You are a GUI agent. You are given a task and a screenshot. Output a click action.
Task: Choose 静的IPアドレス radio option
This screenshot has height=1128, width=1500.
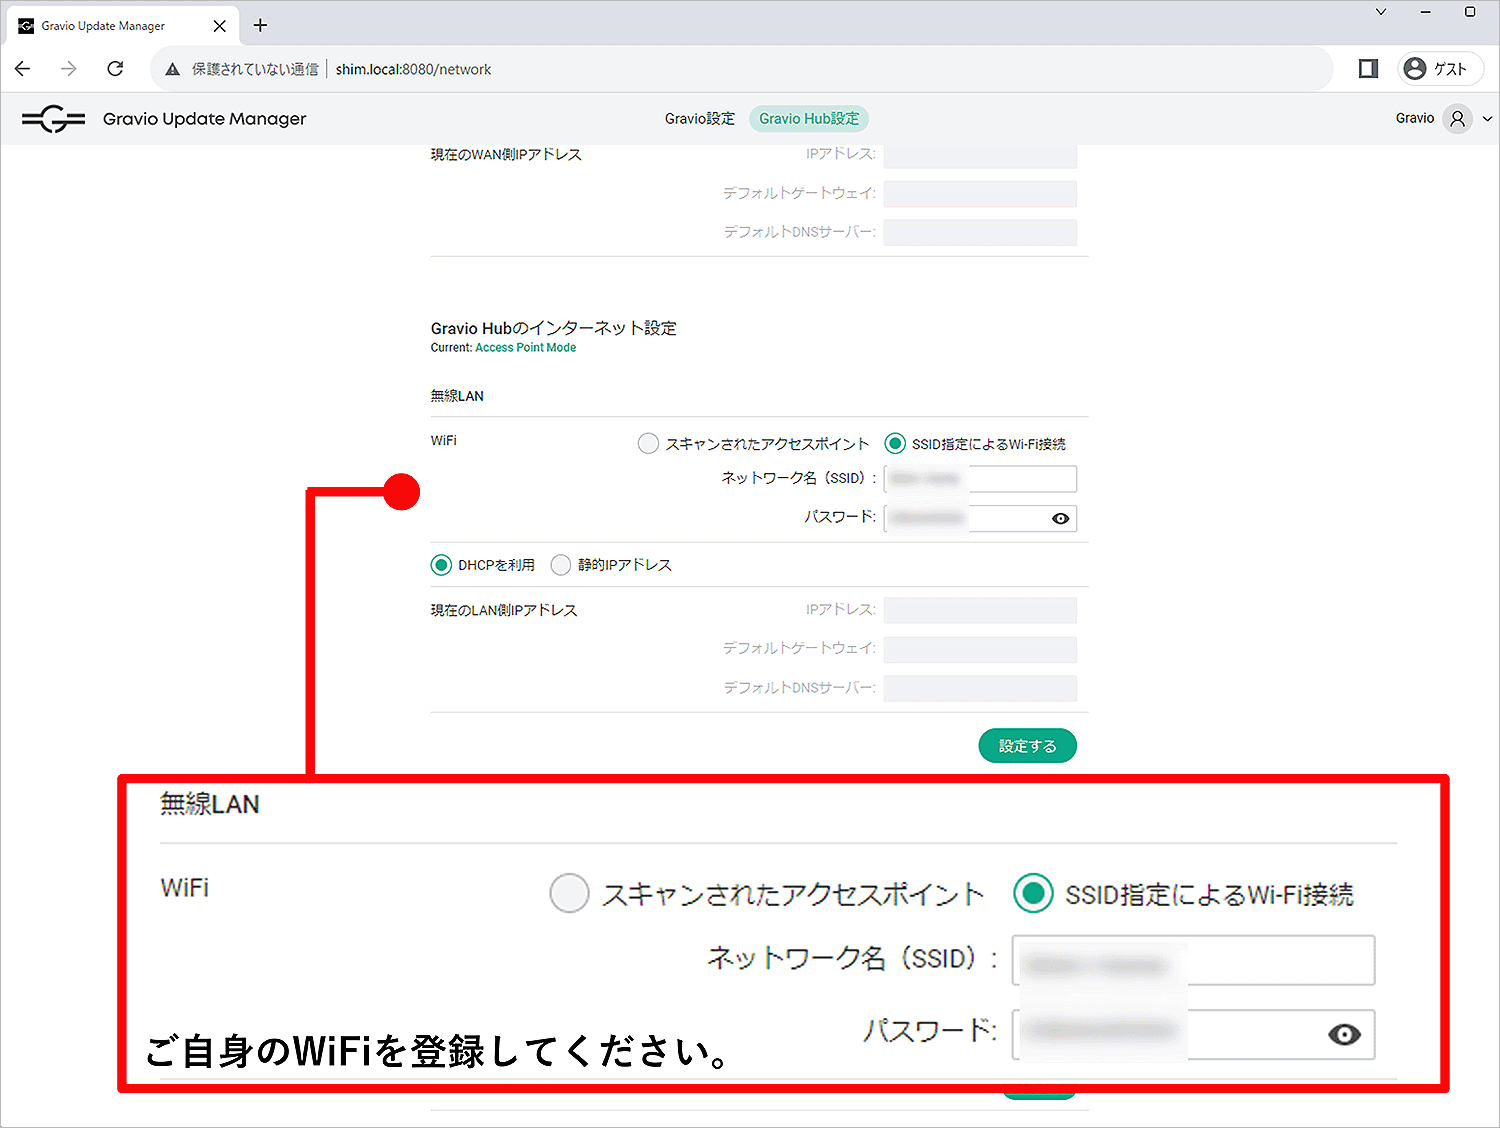(x=561, y=565)
